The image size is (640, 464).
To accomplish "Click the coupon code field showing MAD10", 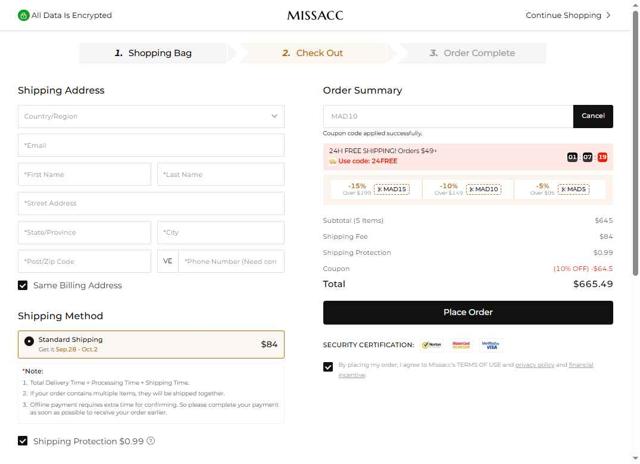I will click(x=448, y=116).
